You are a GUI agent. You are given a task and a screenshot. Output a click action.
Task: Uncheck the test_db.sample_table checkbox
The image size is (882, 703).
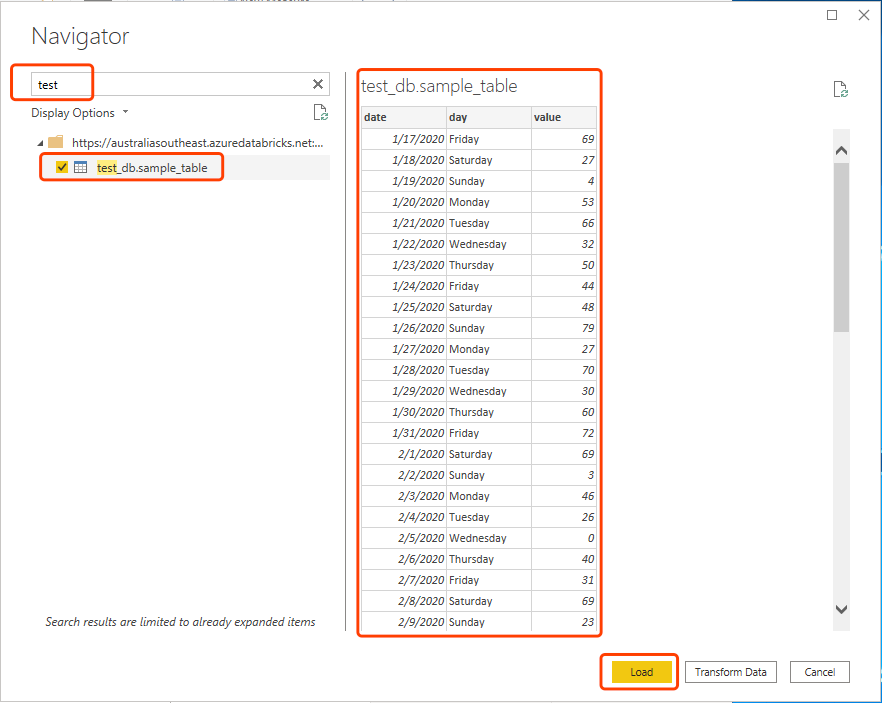[61, 167]
